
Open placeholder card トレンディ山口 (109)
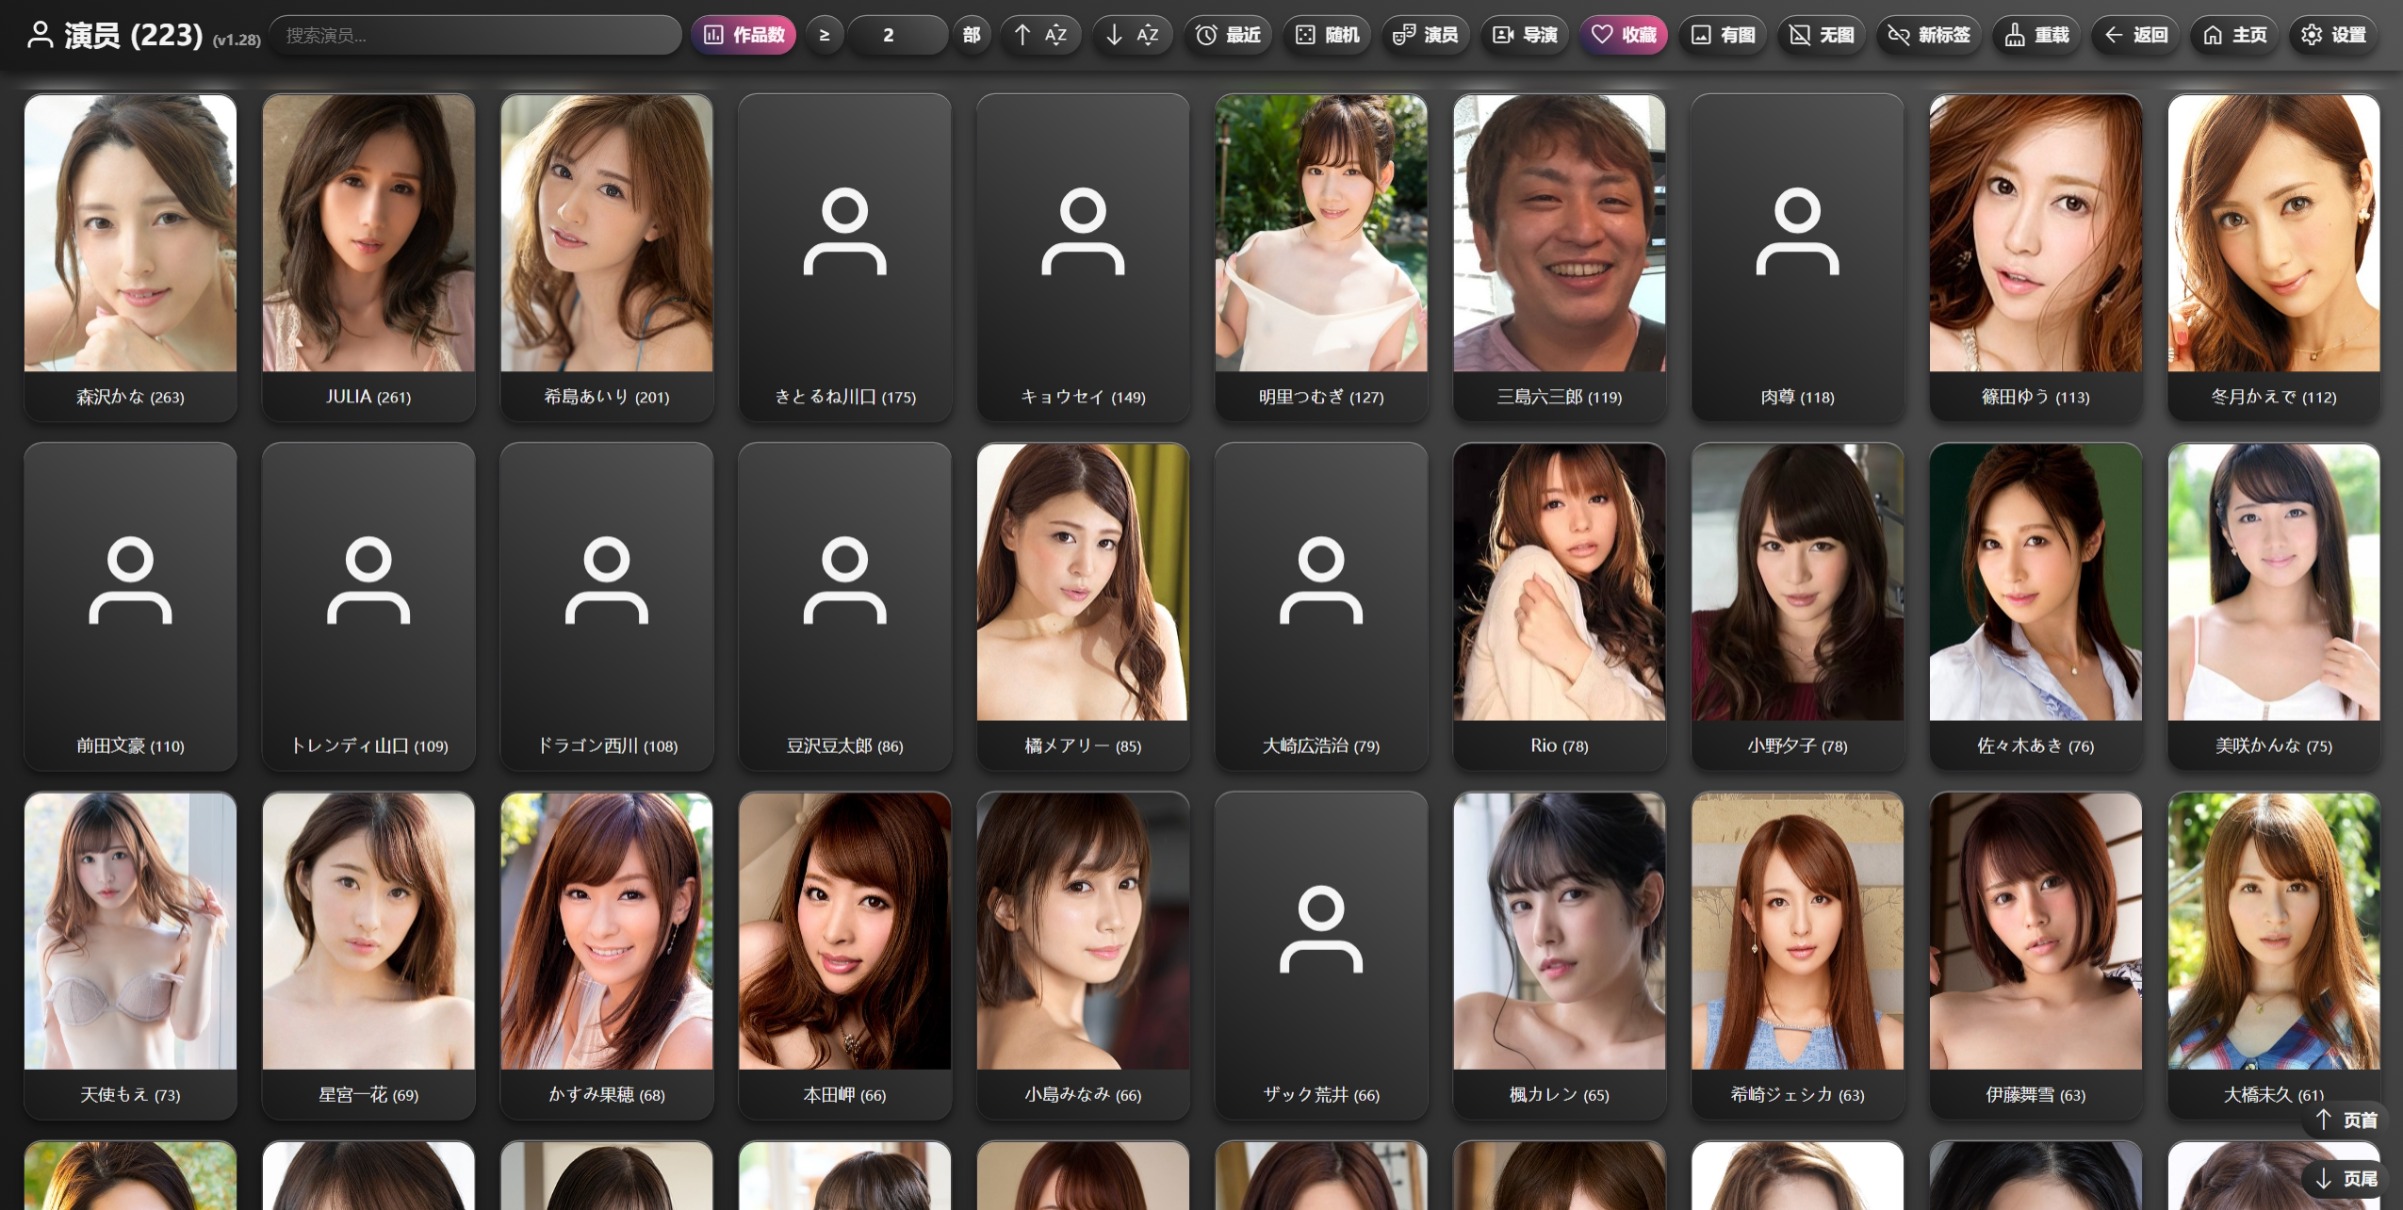point(369,606)
